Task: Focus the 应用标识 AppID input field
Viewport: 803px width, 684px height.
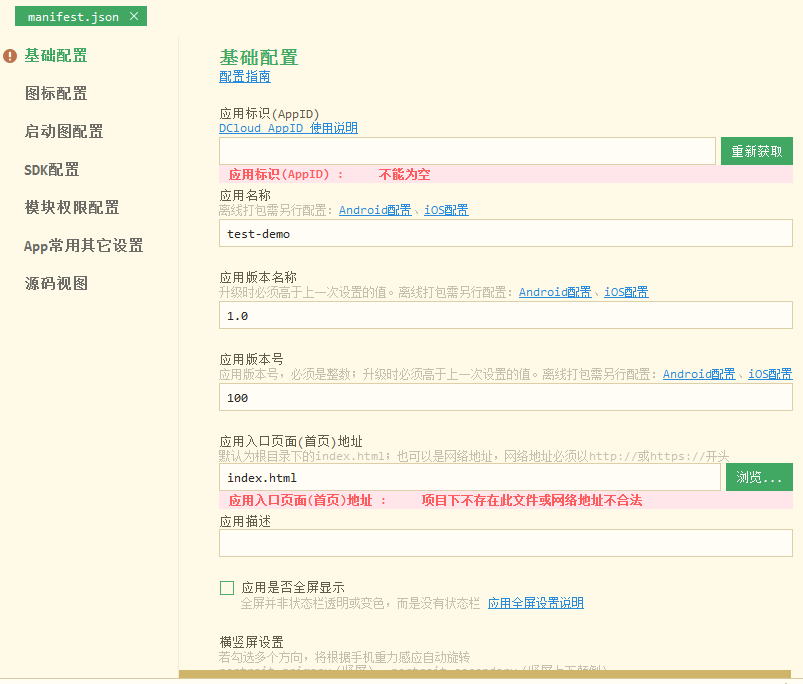Action: point(467,152)
